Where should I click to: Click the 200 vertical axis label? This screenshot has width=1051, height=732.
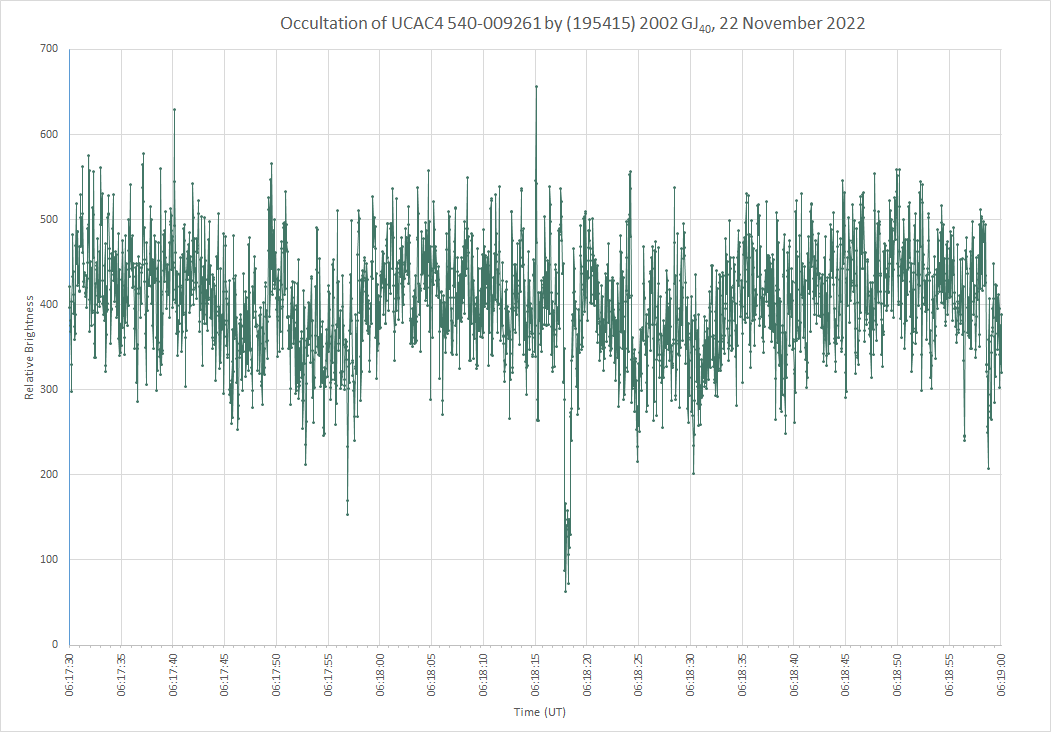[50, 475]
